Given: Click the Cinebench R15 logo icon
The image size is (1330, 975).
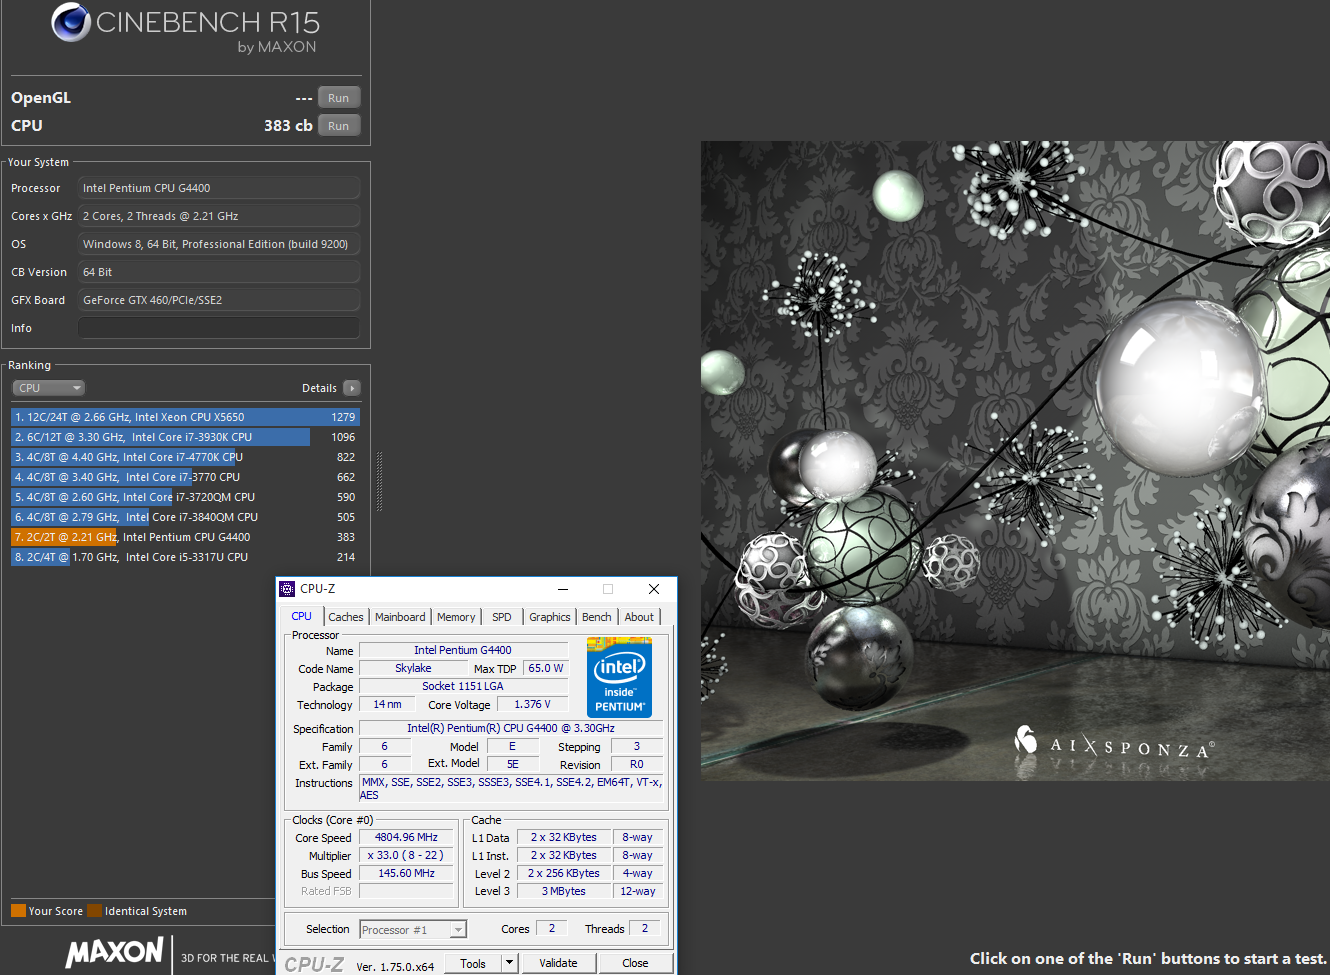Looking at the screenshot, I should 71,22.
